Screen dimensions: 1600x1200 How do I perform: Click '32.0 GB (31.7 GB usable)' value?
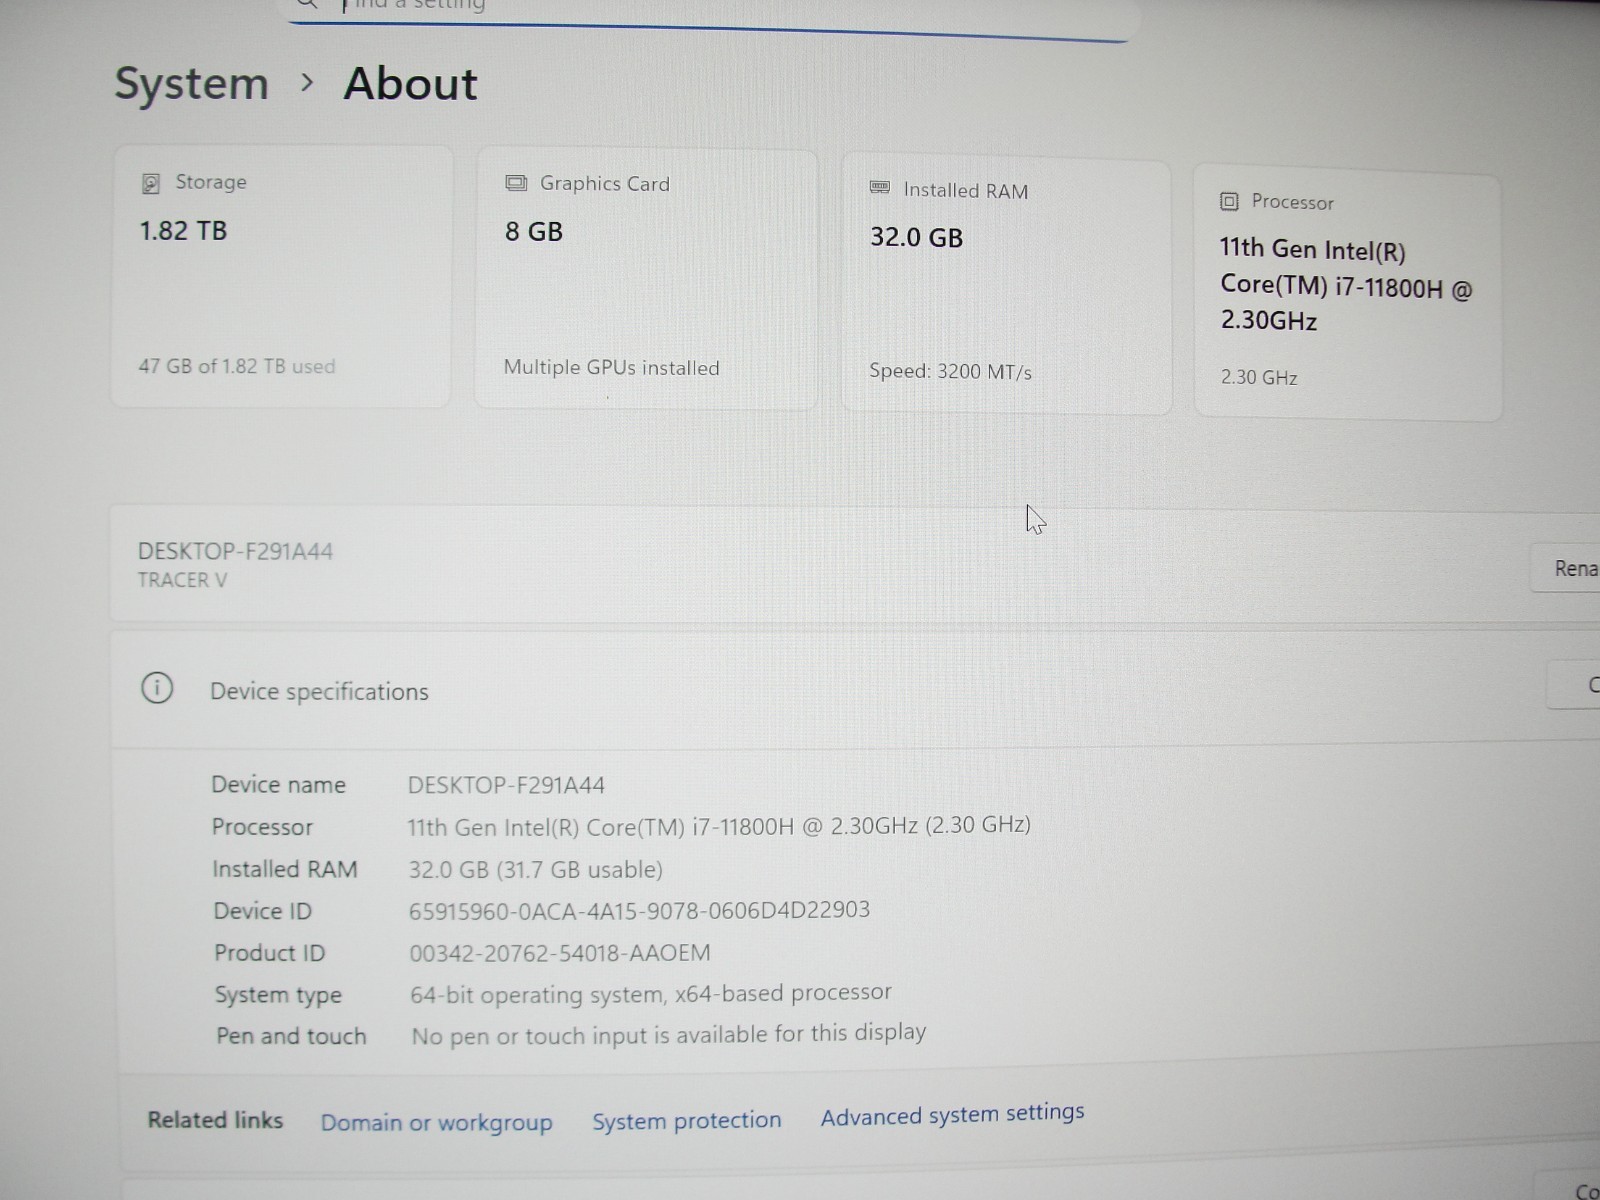[x=536, y=869]
